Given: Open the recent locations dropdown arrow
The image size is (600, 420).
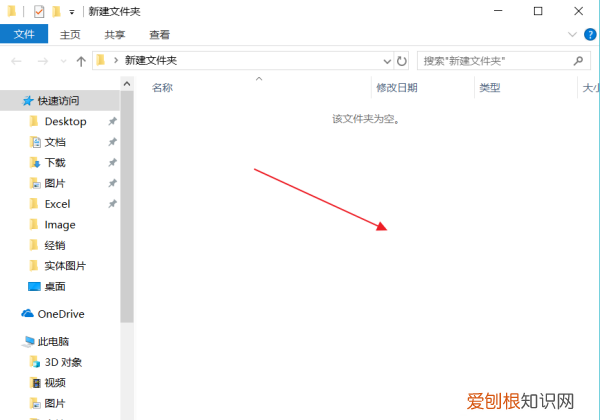Looking at the screenshot, I should point(63,61).
